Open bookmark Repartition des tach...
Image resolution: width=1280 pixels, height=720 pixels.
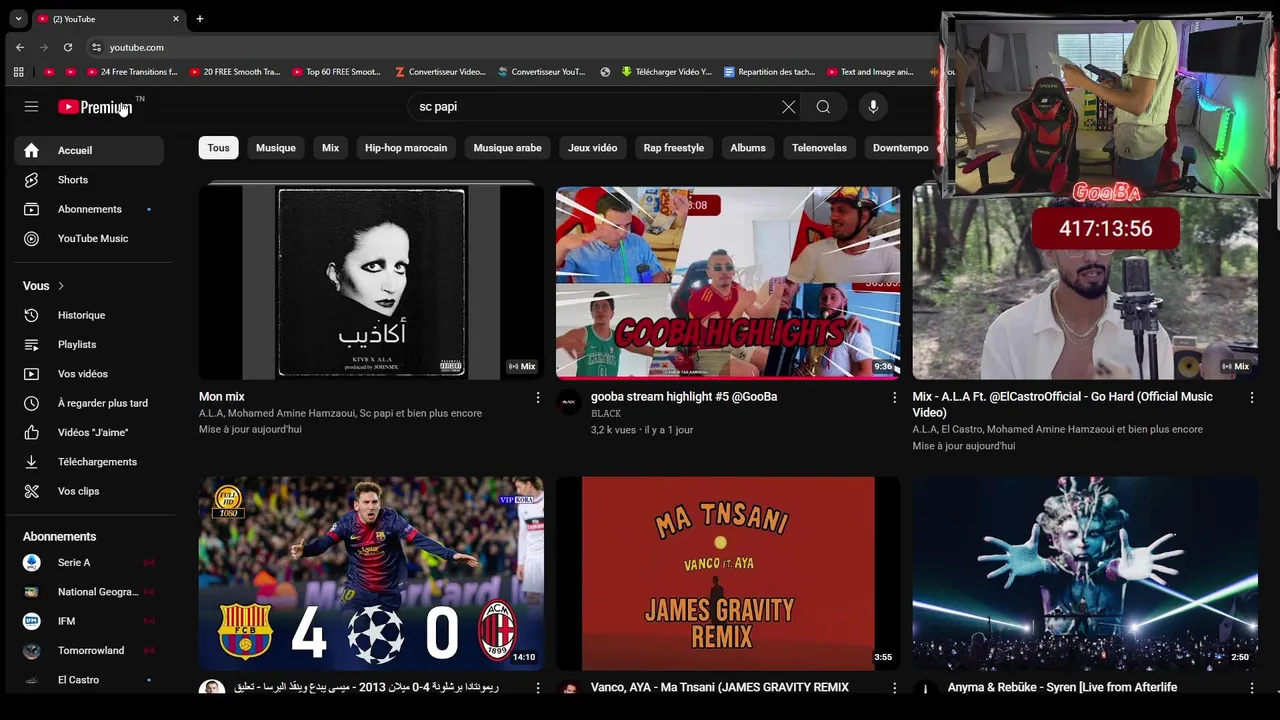769,72
